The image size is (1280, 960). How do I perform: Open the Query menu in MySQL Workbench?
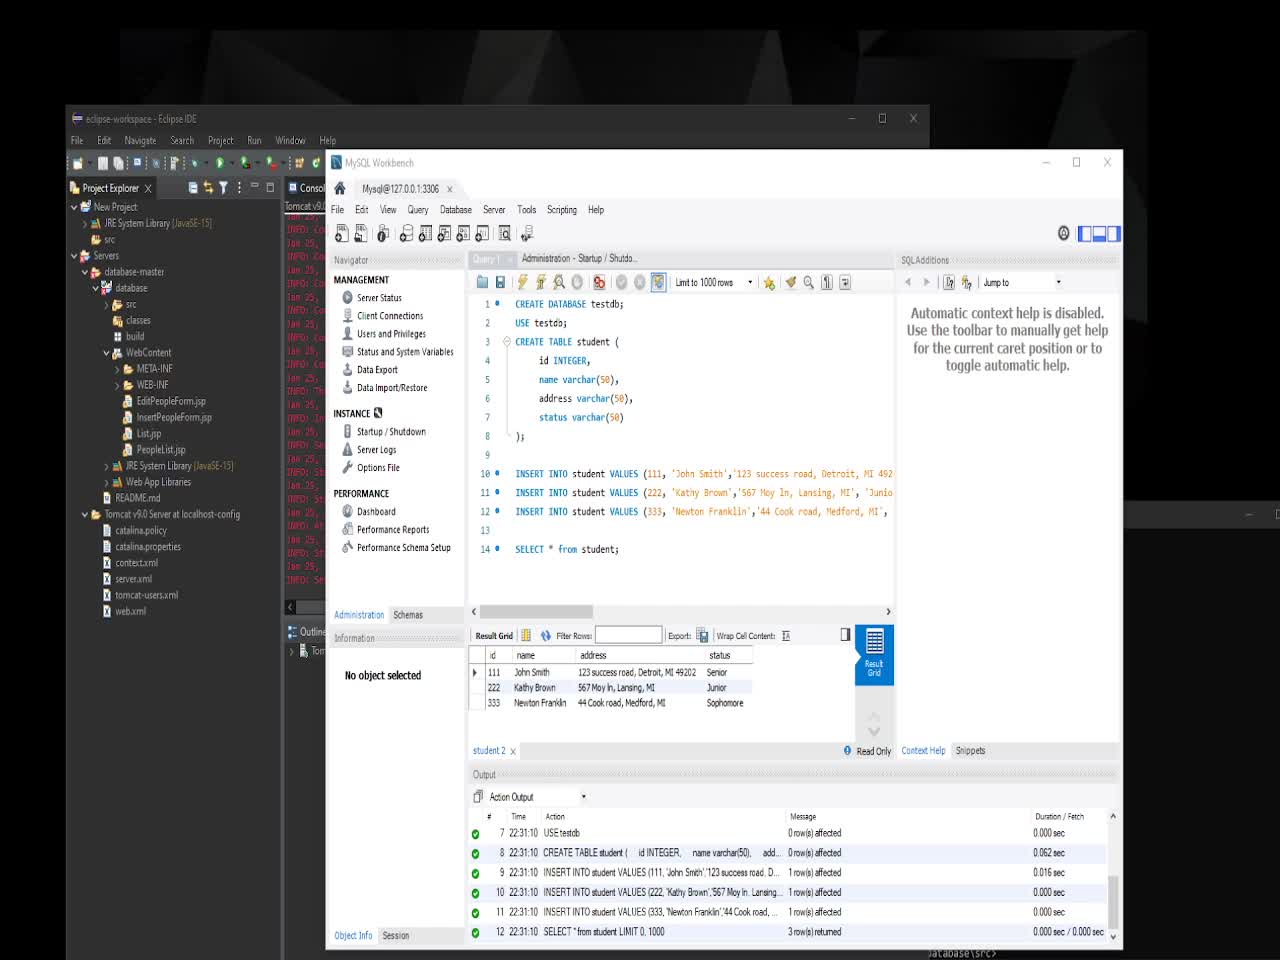point(418,210)
